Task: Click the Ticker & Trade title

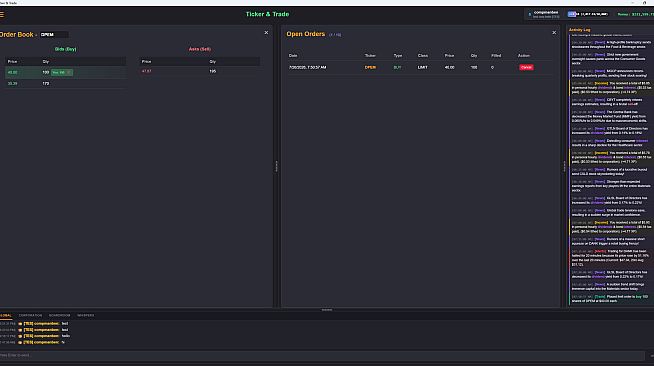Action: click(267, 14)
